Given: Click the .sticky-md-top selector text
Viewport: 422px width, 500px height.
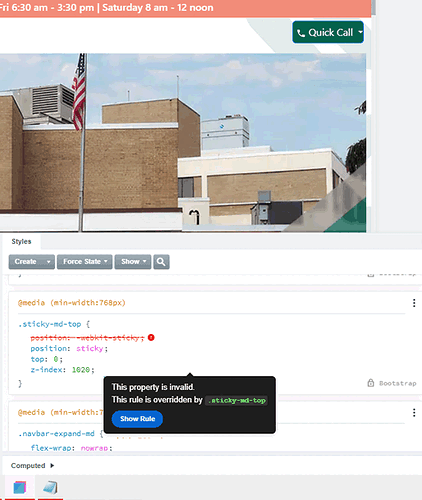Looking at the screenshot, I should [x=50, y=324].
